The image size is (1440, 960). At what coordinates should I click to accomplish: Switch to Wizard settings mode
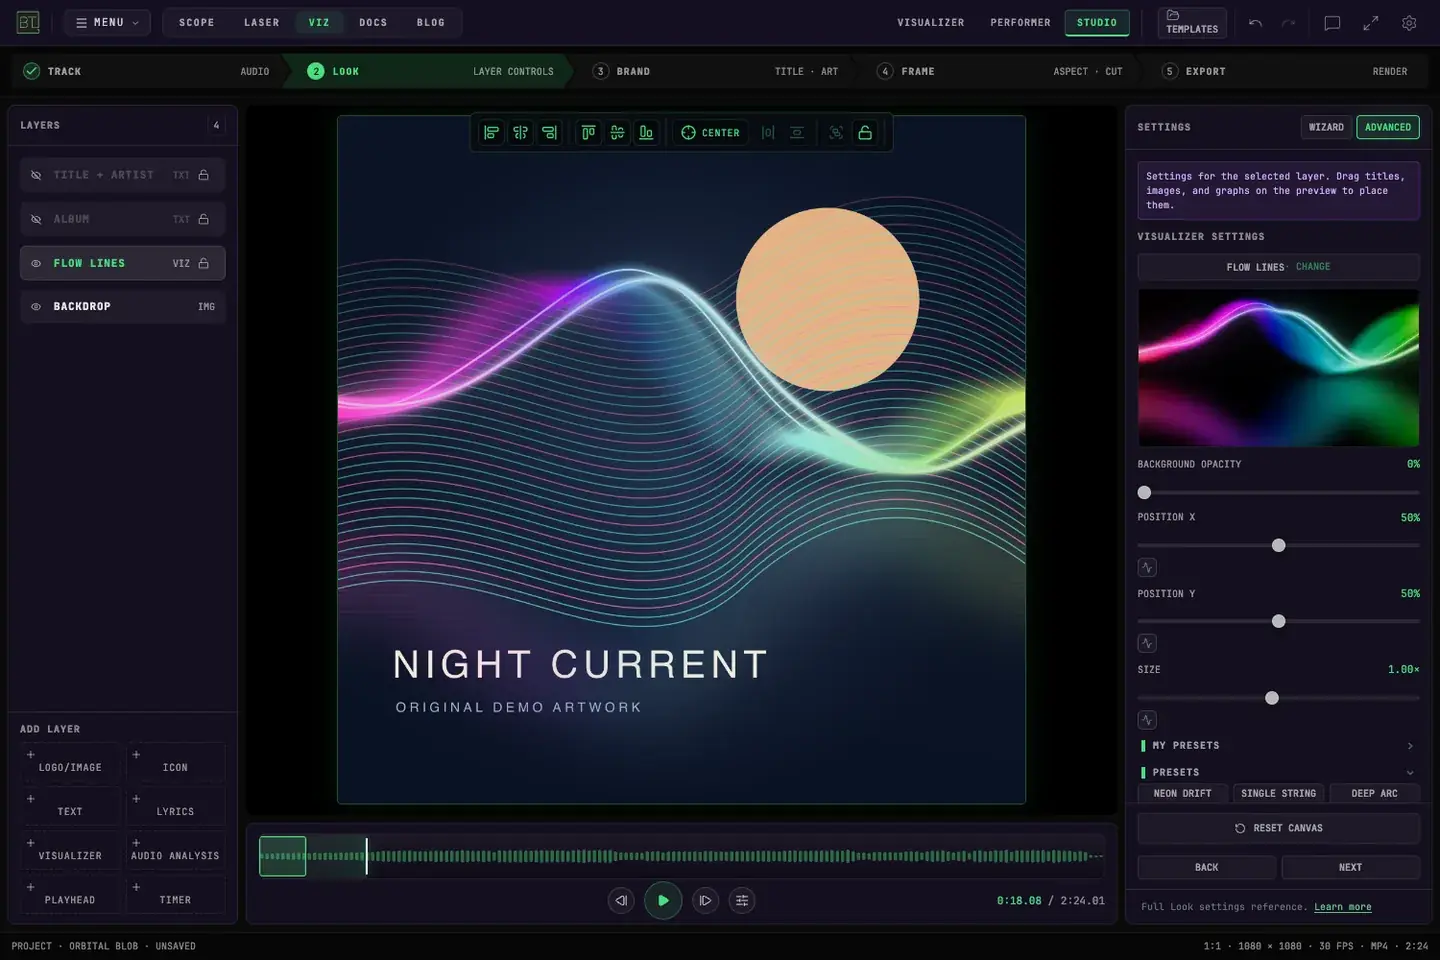1326,127
